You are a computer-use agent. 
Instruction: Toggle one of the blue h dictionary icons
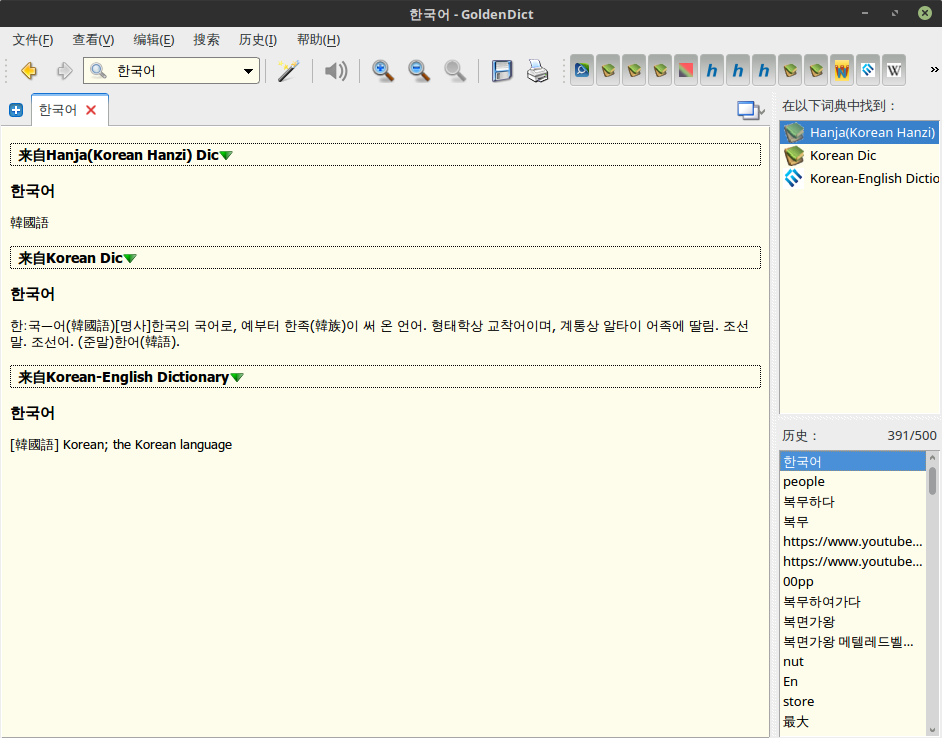711,69
